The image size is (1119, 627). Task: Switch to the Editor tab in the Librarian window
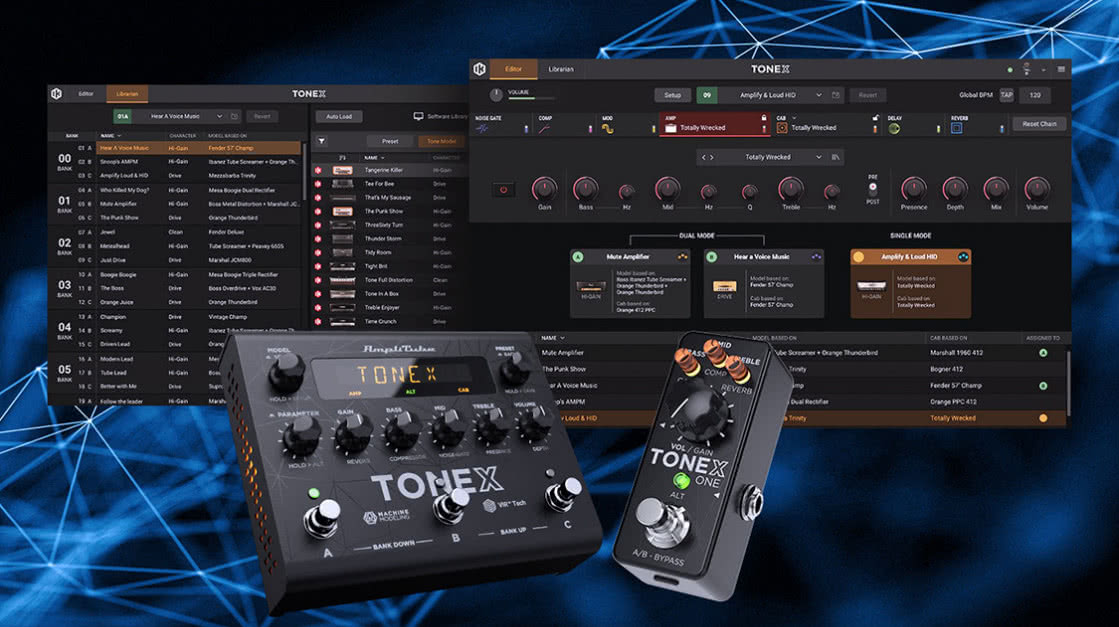86,93
